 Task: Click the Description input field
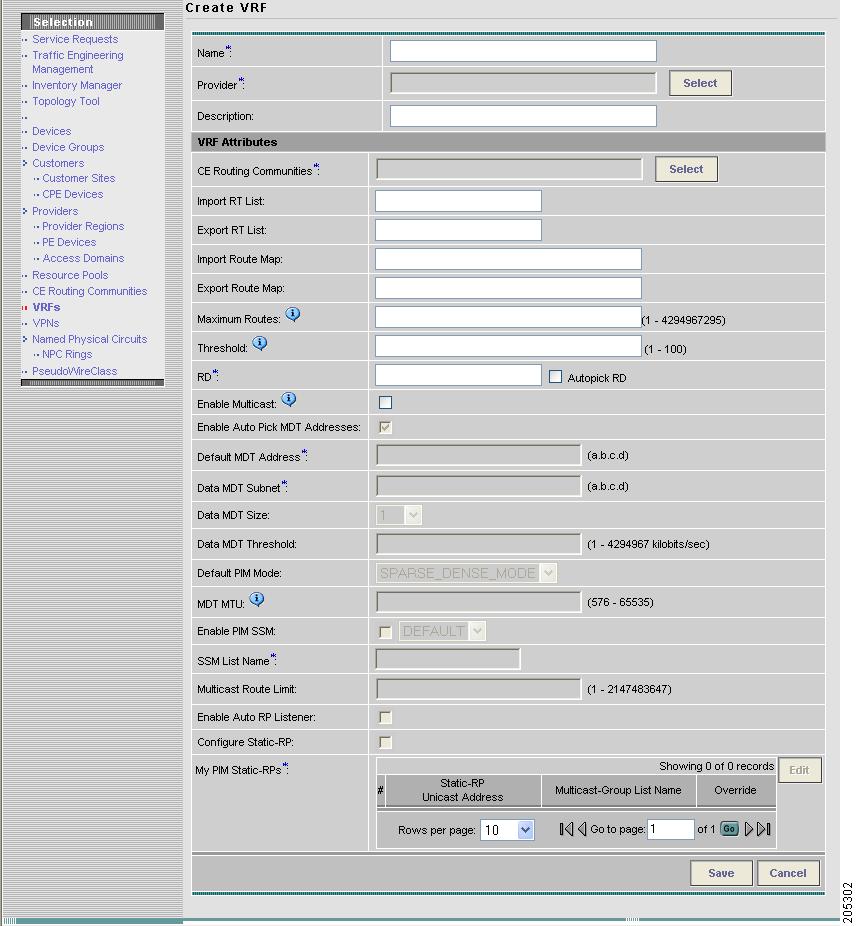[x=523, y=116]
